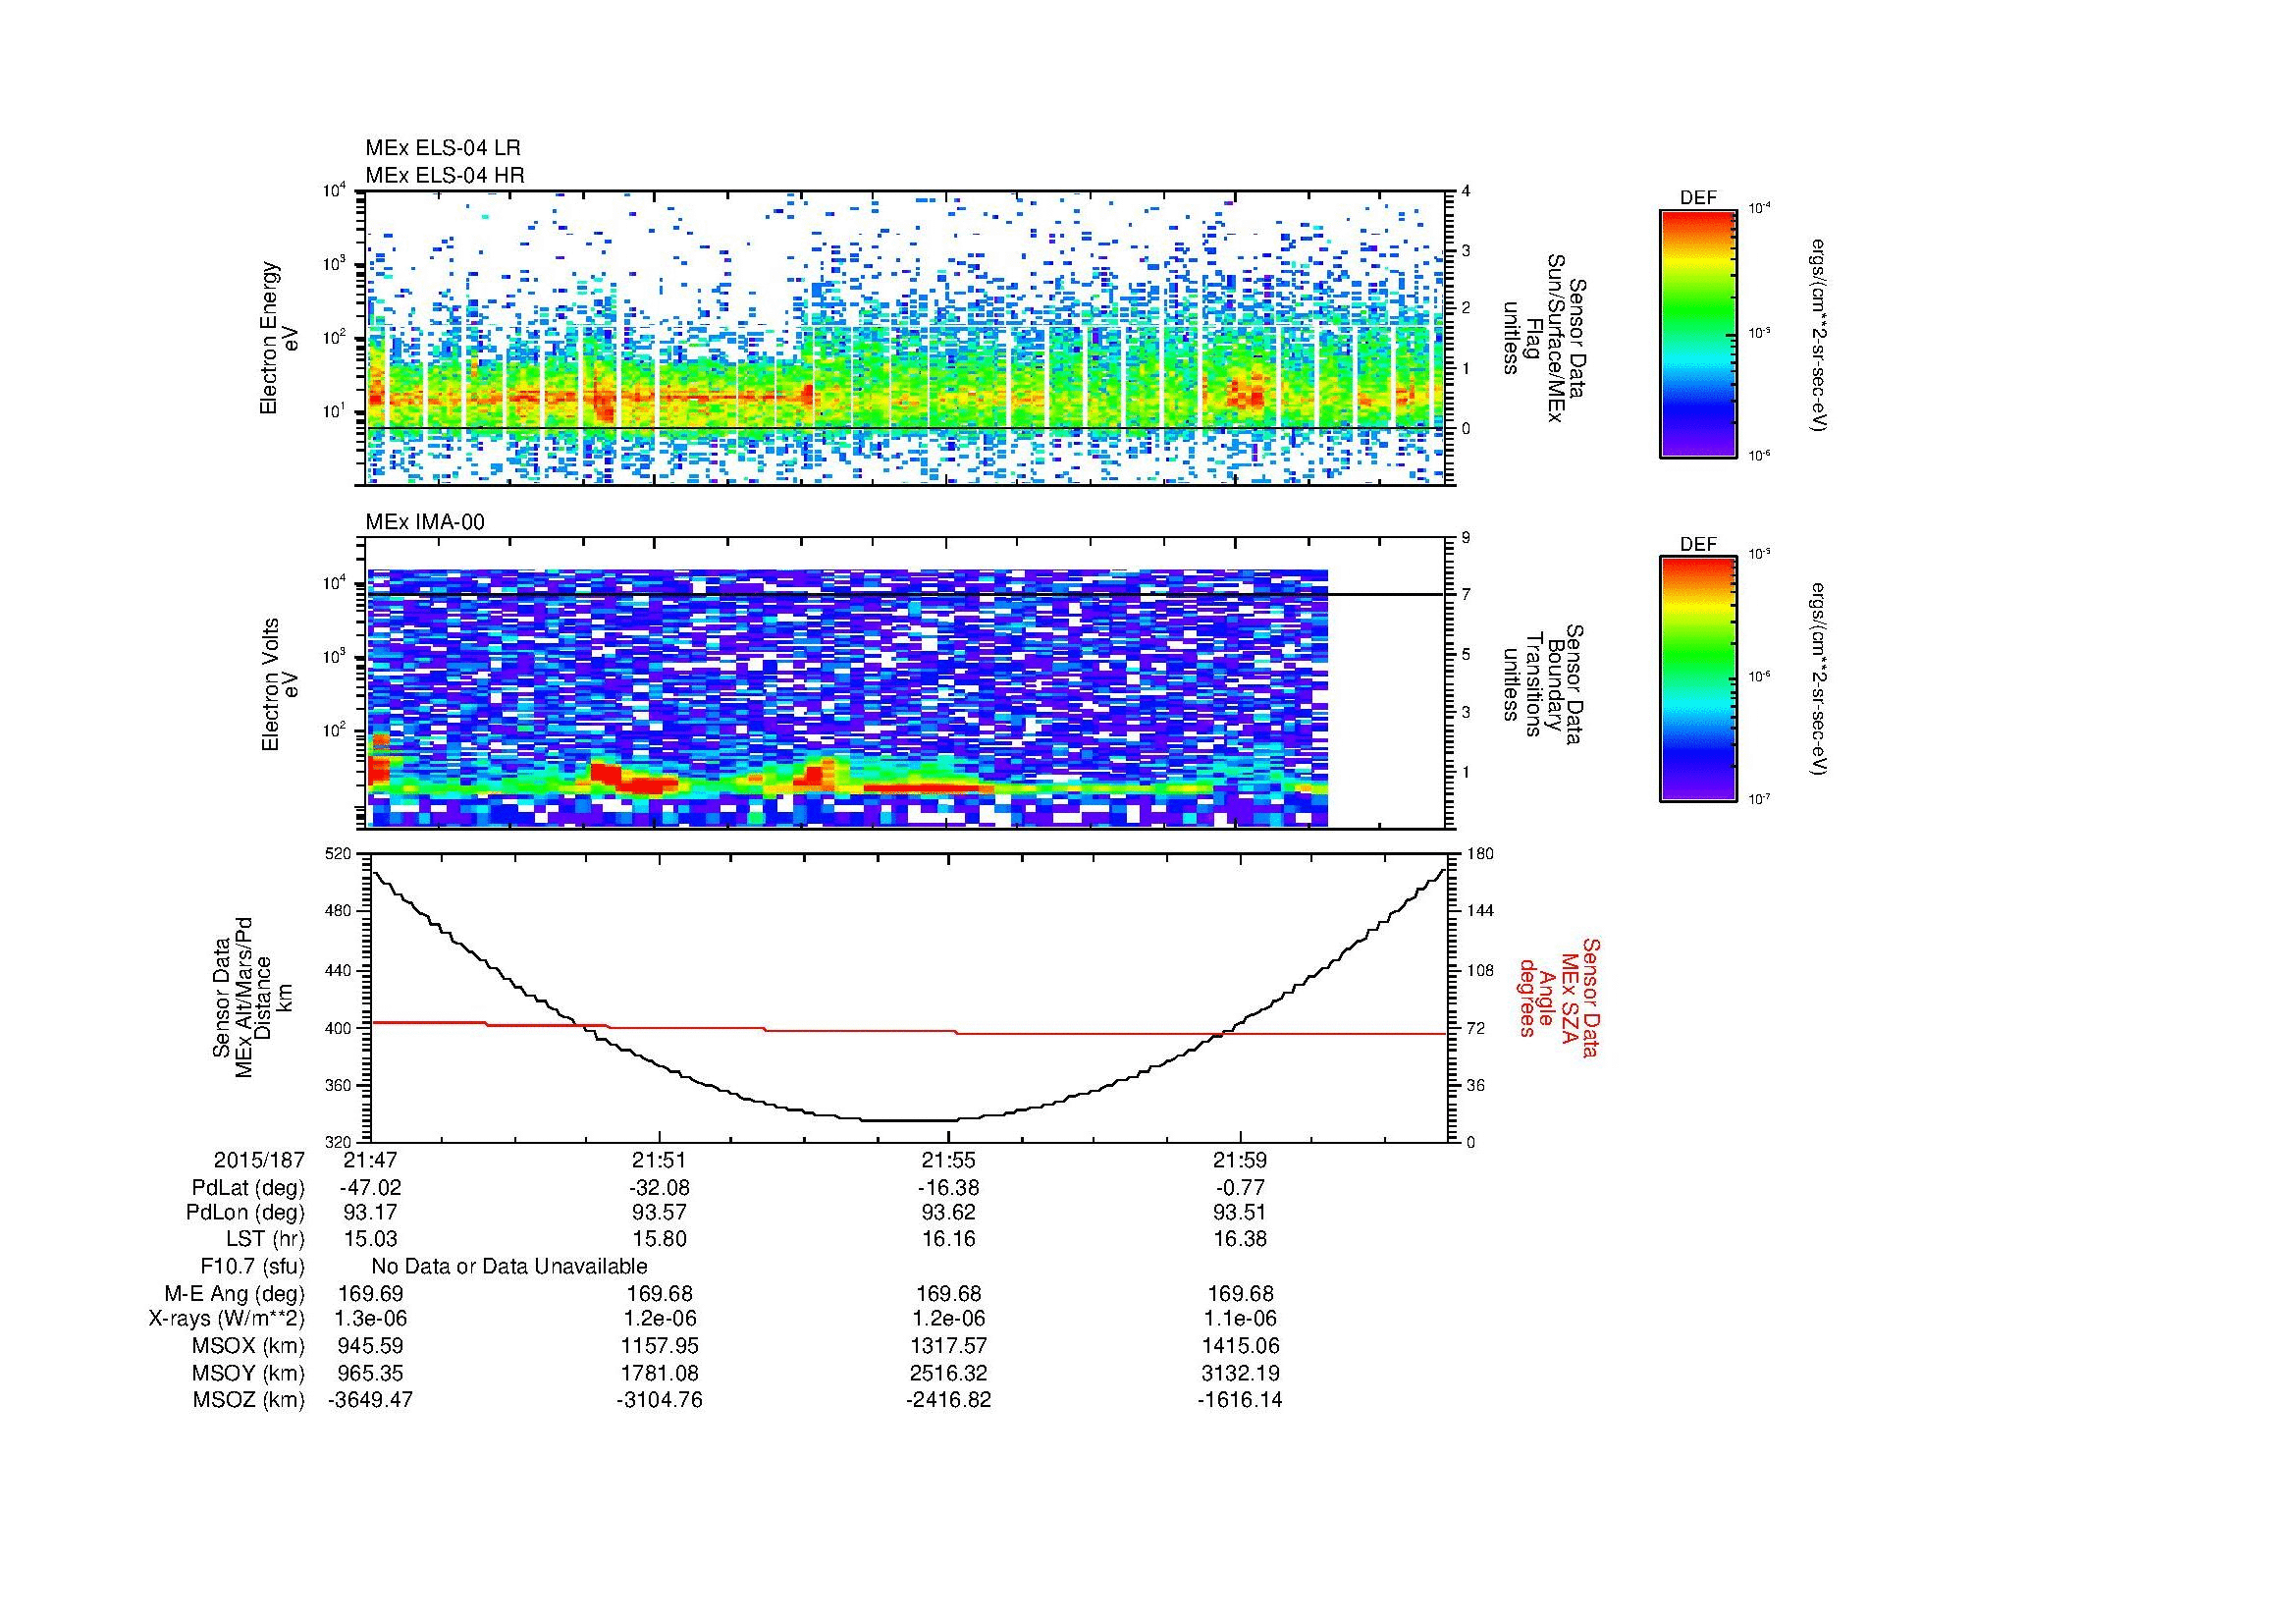Click the MSOZ value -1616.14
Viewport: 2296px width, 1623px height.
point(1240,1400)
